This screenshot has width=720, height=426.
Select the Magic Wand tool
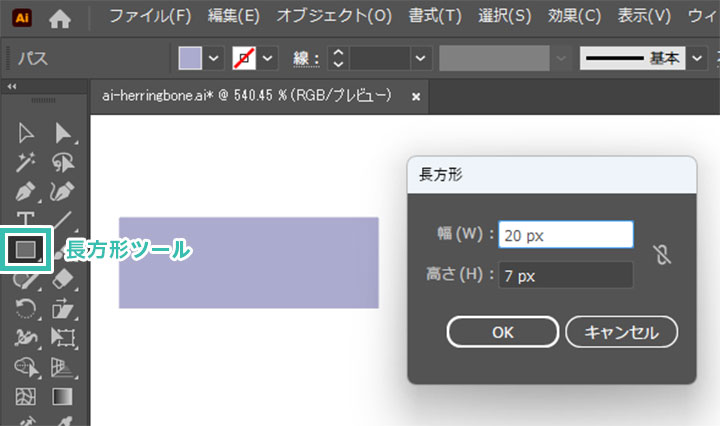(x=27, y=162)
